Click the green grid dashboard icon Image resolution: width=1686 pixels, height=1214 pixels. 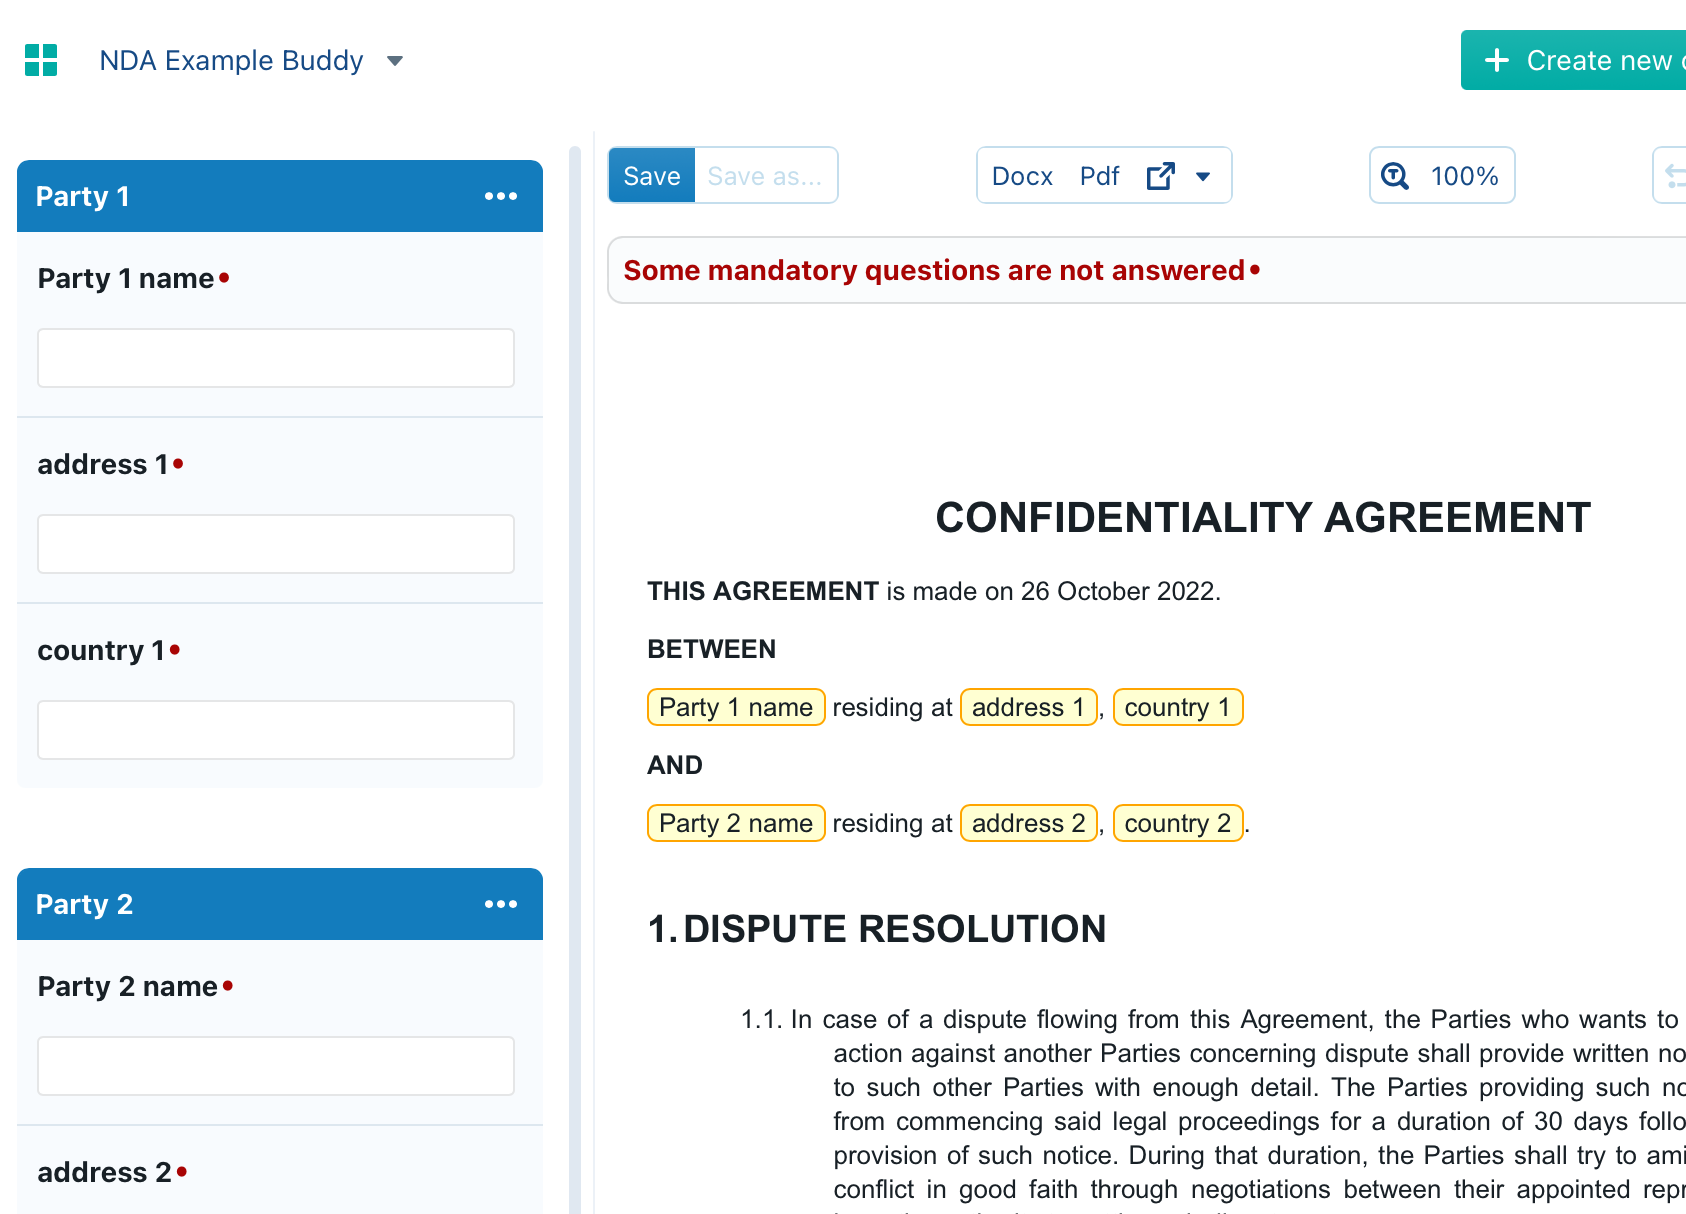point(41,60)
